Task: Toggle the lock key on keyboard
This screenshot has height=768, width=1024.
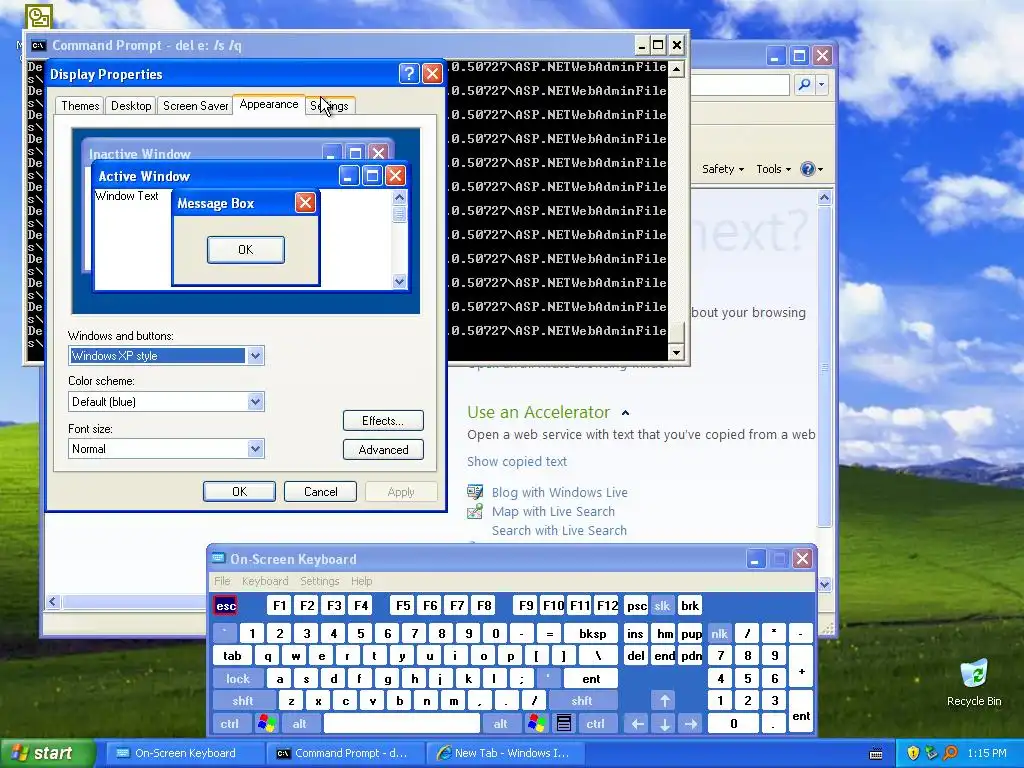Action: point(238,679)
